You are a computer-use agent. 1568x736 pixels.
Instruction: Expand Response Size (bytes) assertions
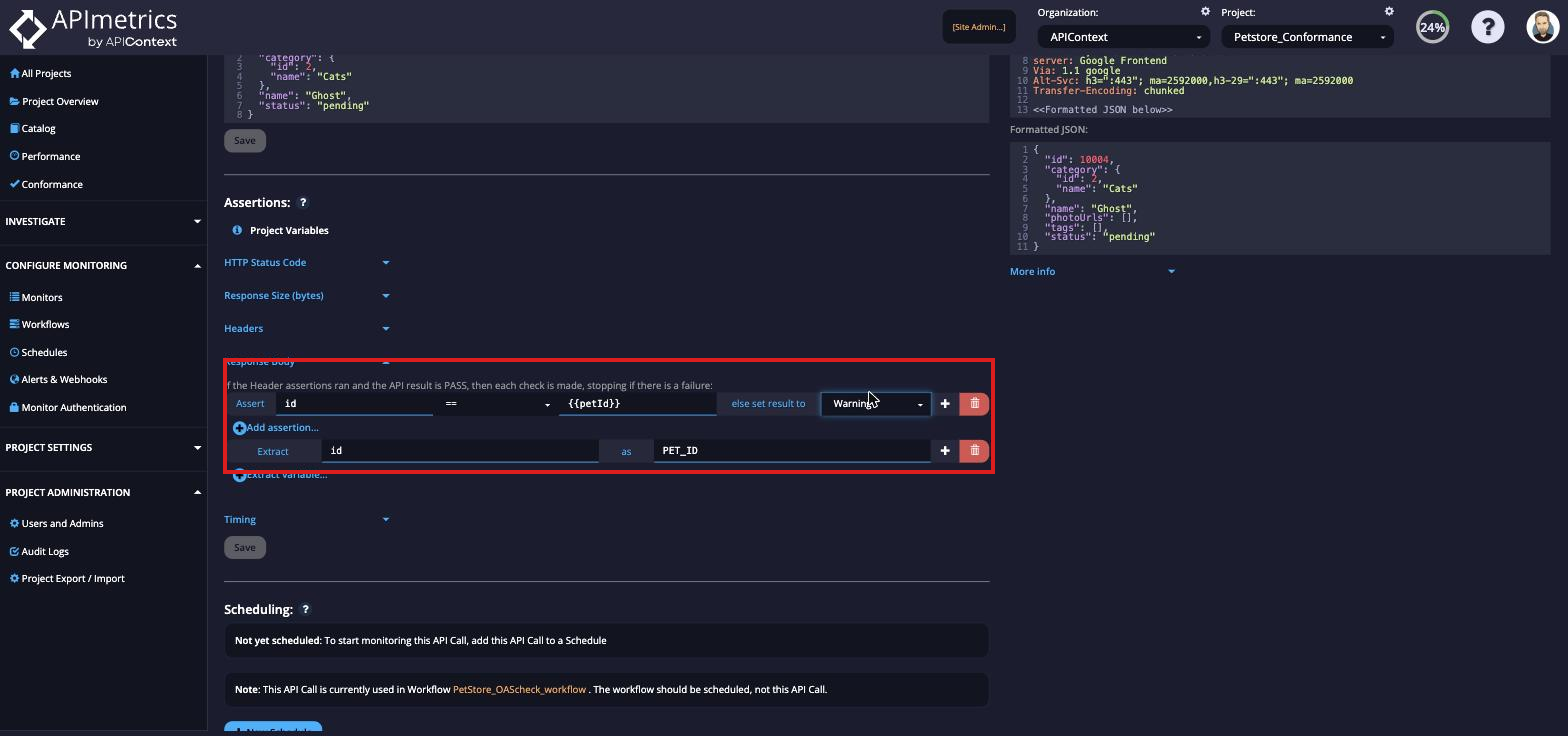pyautogui.click(x=307, y=296)
